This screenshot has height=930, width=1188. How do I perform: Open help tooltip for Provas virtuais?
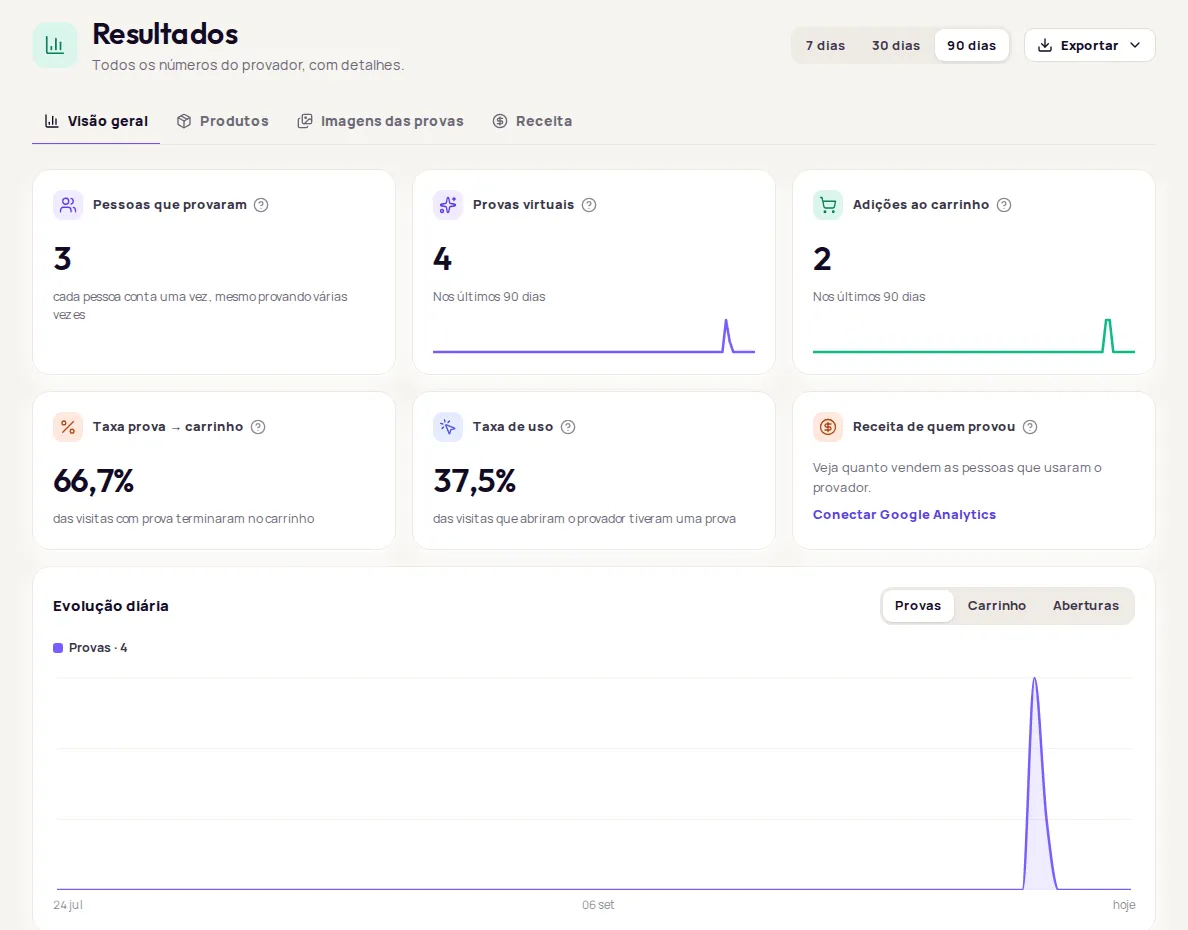point(589,205)
